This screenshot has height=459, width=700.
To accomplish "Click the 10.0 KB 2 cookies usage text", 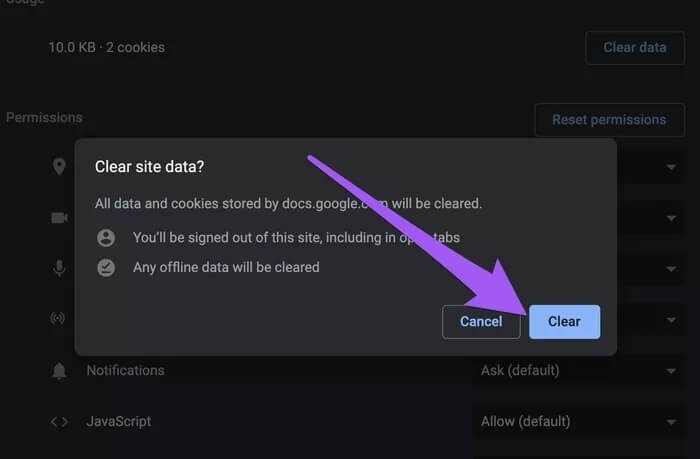I will (107, 47).
